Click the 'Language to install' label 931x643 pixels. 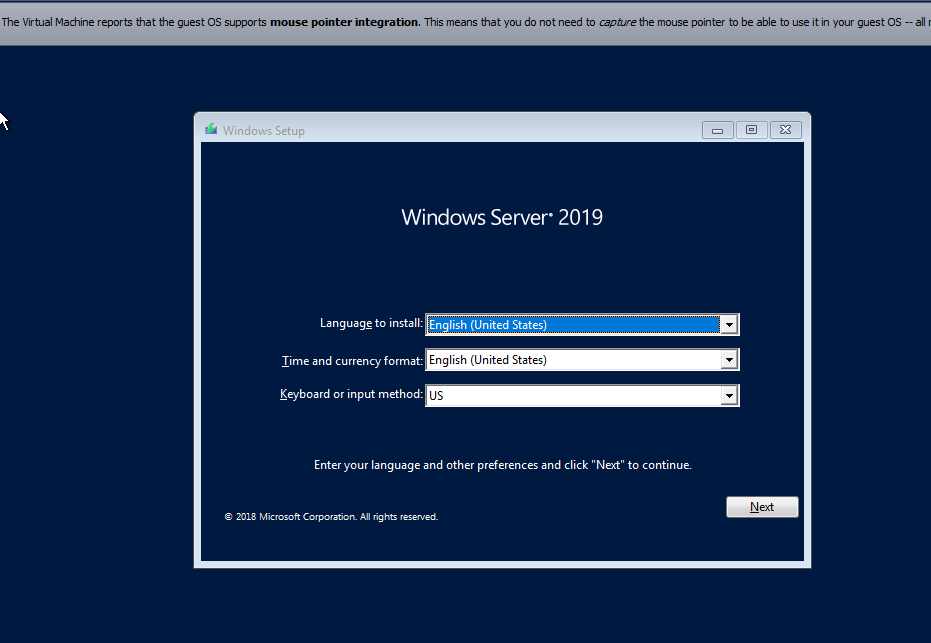370,323
